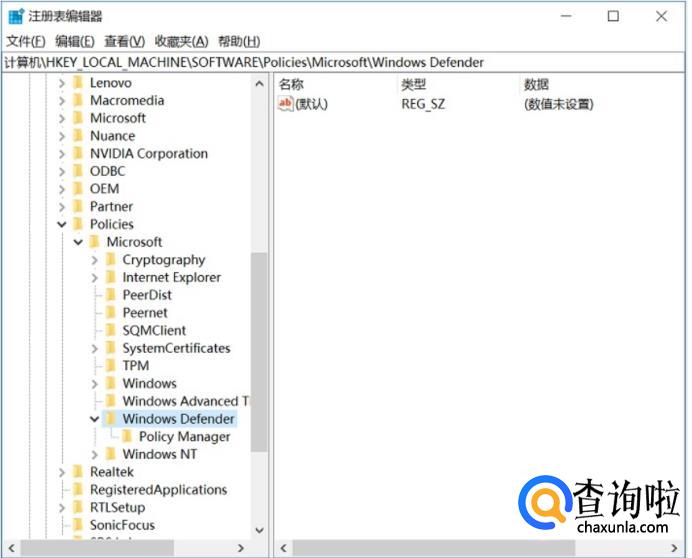Click the registry path address bar
Screen dimensions: 692x558
click(344, 63)
